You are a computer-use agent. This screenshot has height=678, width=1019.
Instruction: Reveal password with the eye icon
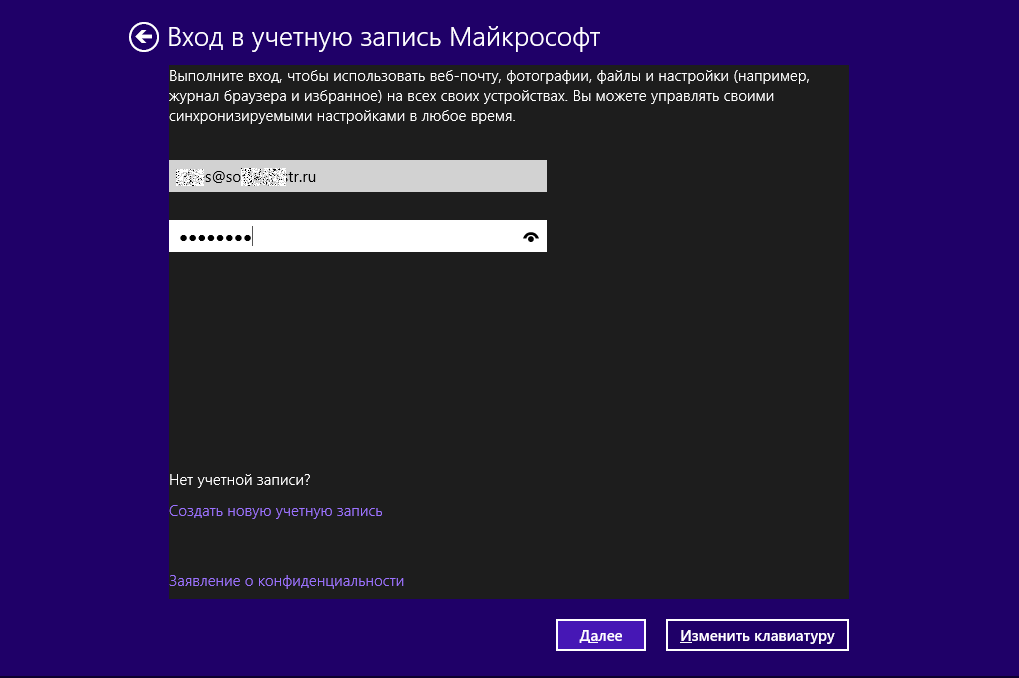click(531, 237)
